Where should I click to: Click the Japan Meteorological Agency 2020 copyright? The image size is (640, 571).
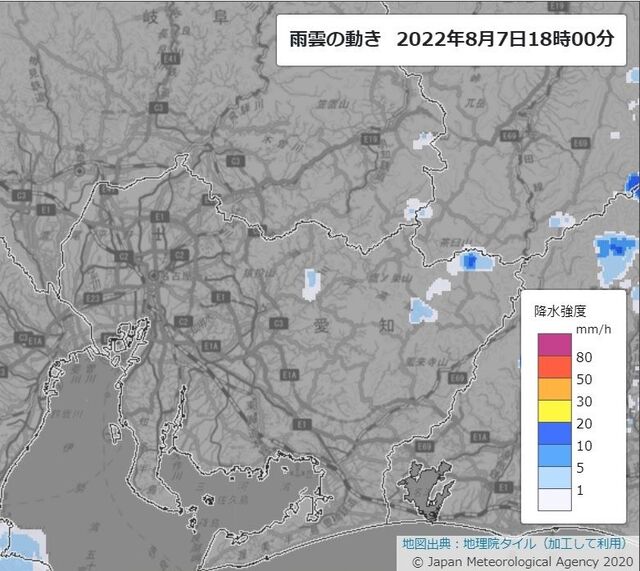point(523,562)
